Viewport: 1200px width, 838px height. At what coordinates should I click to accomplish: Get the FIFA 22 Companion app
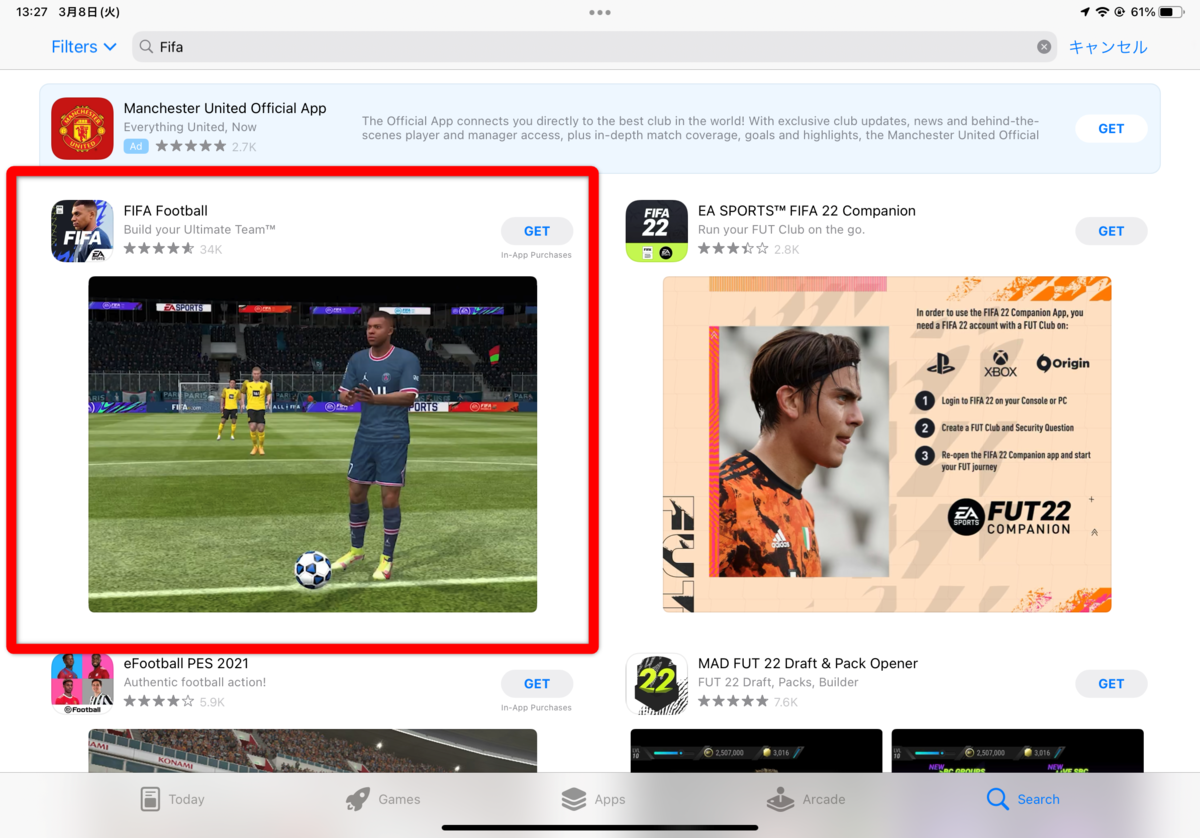(x=1111, y=231)
